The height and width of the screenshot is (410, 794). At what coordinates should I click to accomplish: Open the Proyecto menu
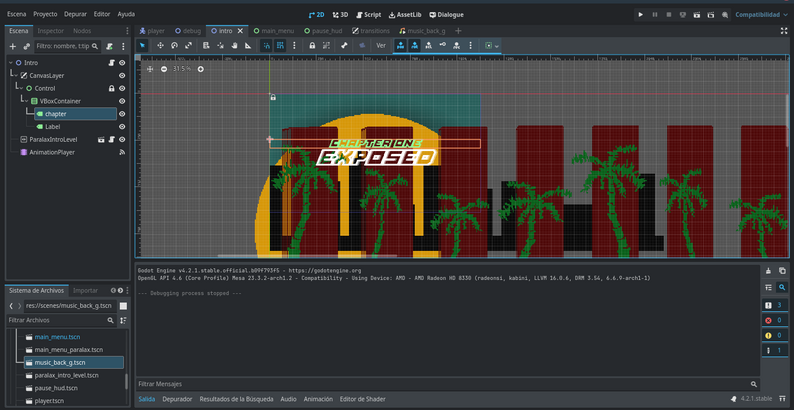tap(45, 15)
